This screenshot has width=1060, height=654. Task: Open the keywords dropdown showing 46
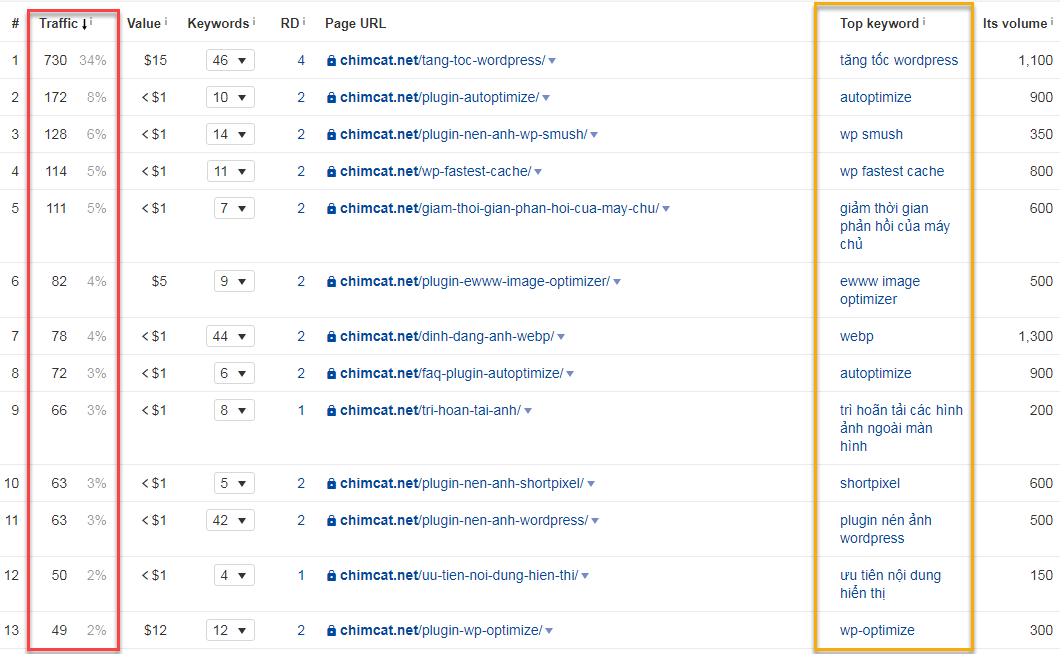tap(230, 61)
